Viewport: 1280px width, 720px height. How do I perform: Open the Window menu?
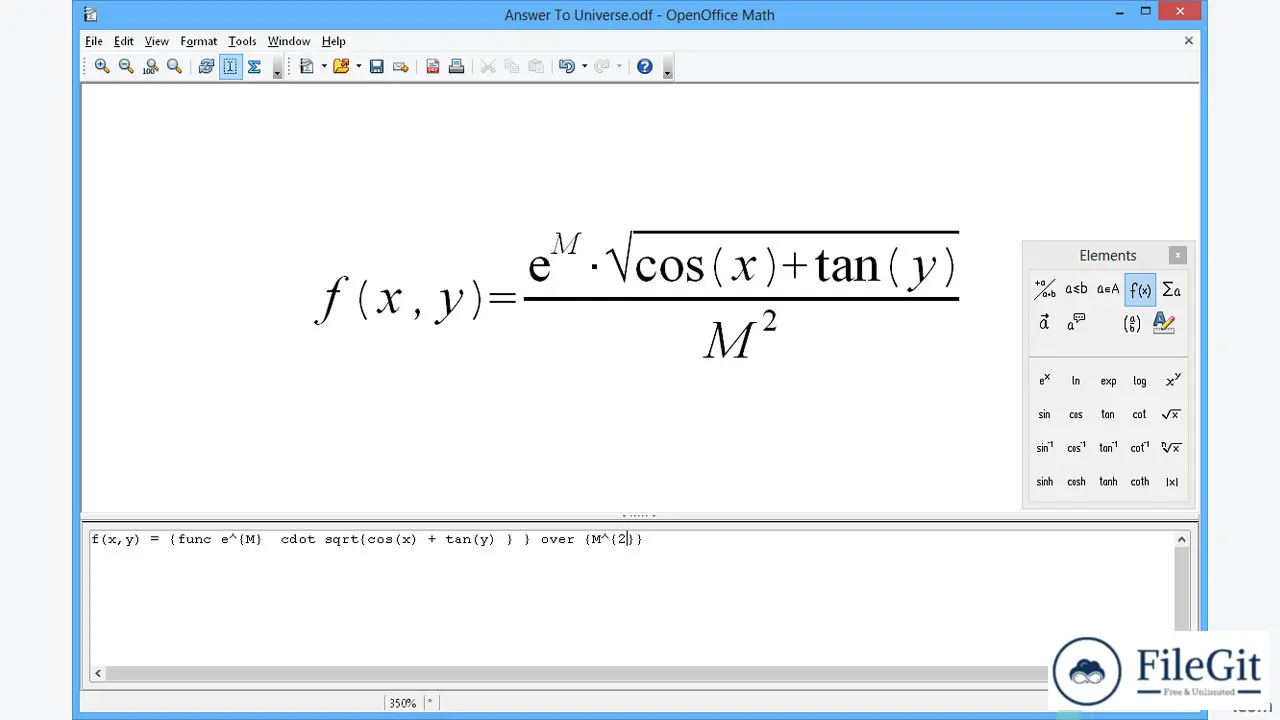tap(289, 41)
